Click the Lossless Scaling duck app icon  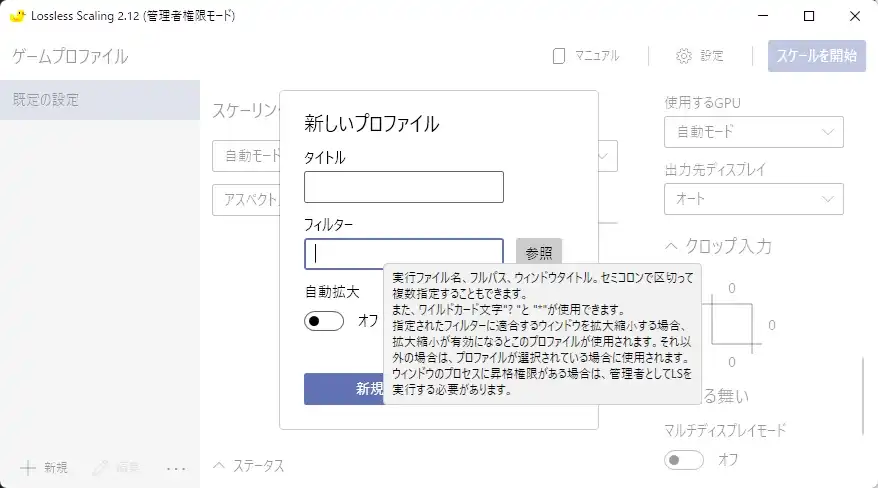pos(16,16)
